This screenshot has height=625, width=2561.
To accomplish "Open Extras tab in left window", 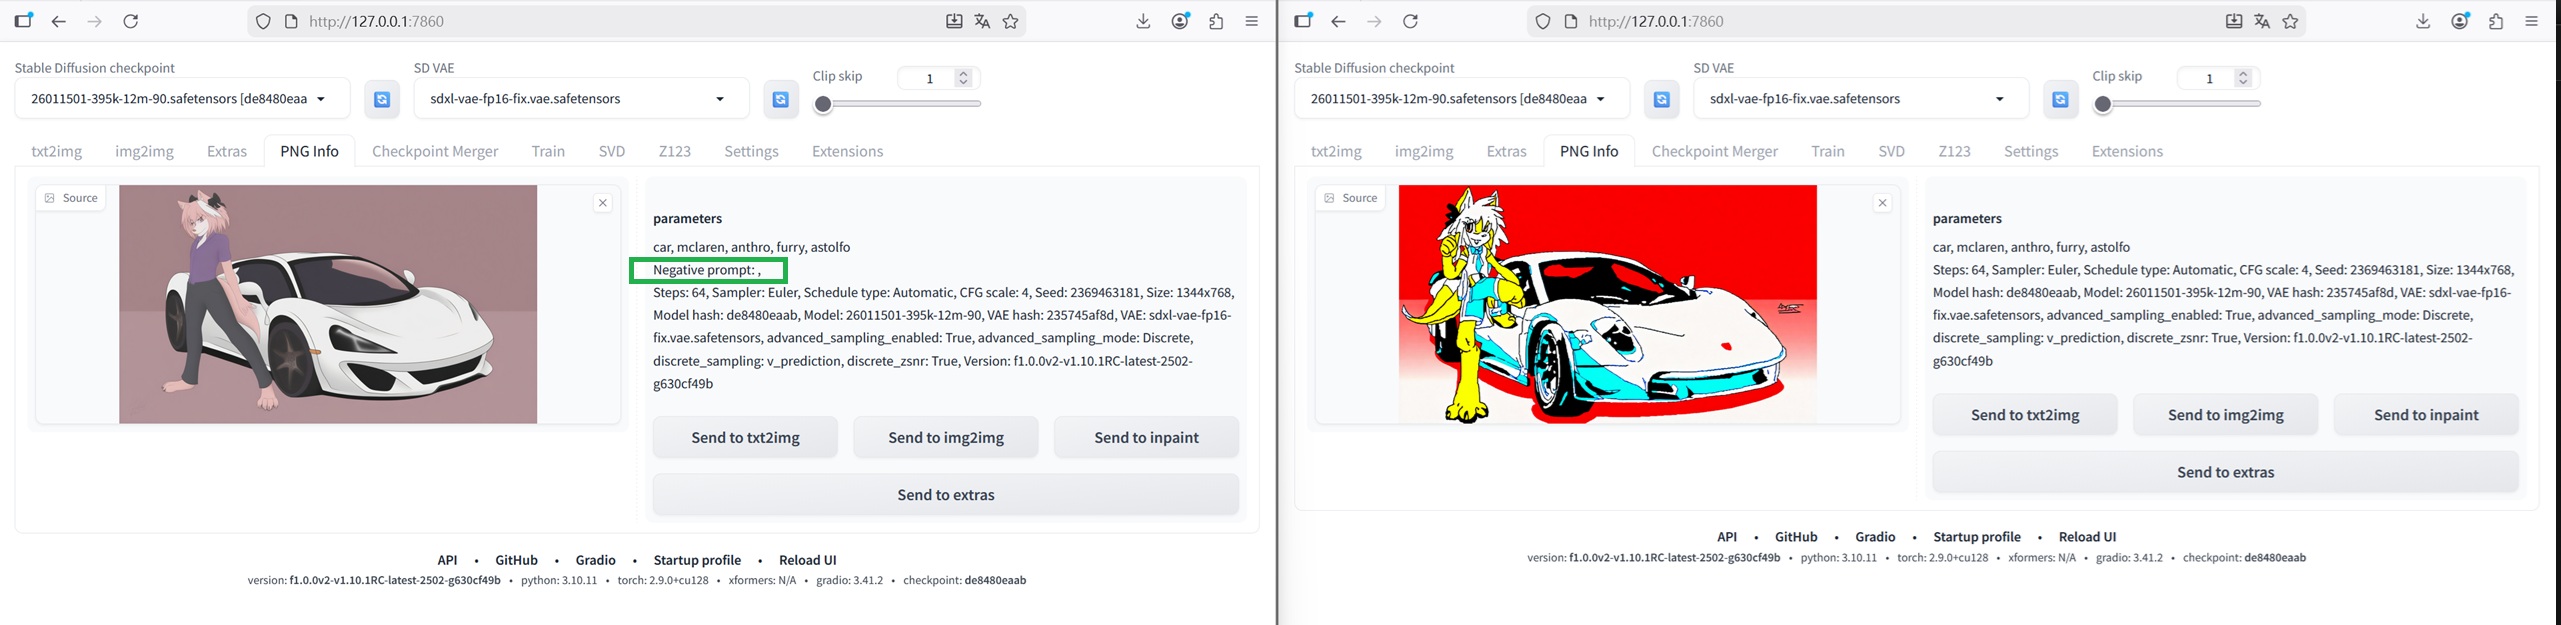I will 227,151.
